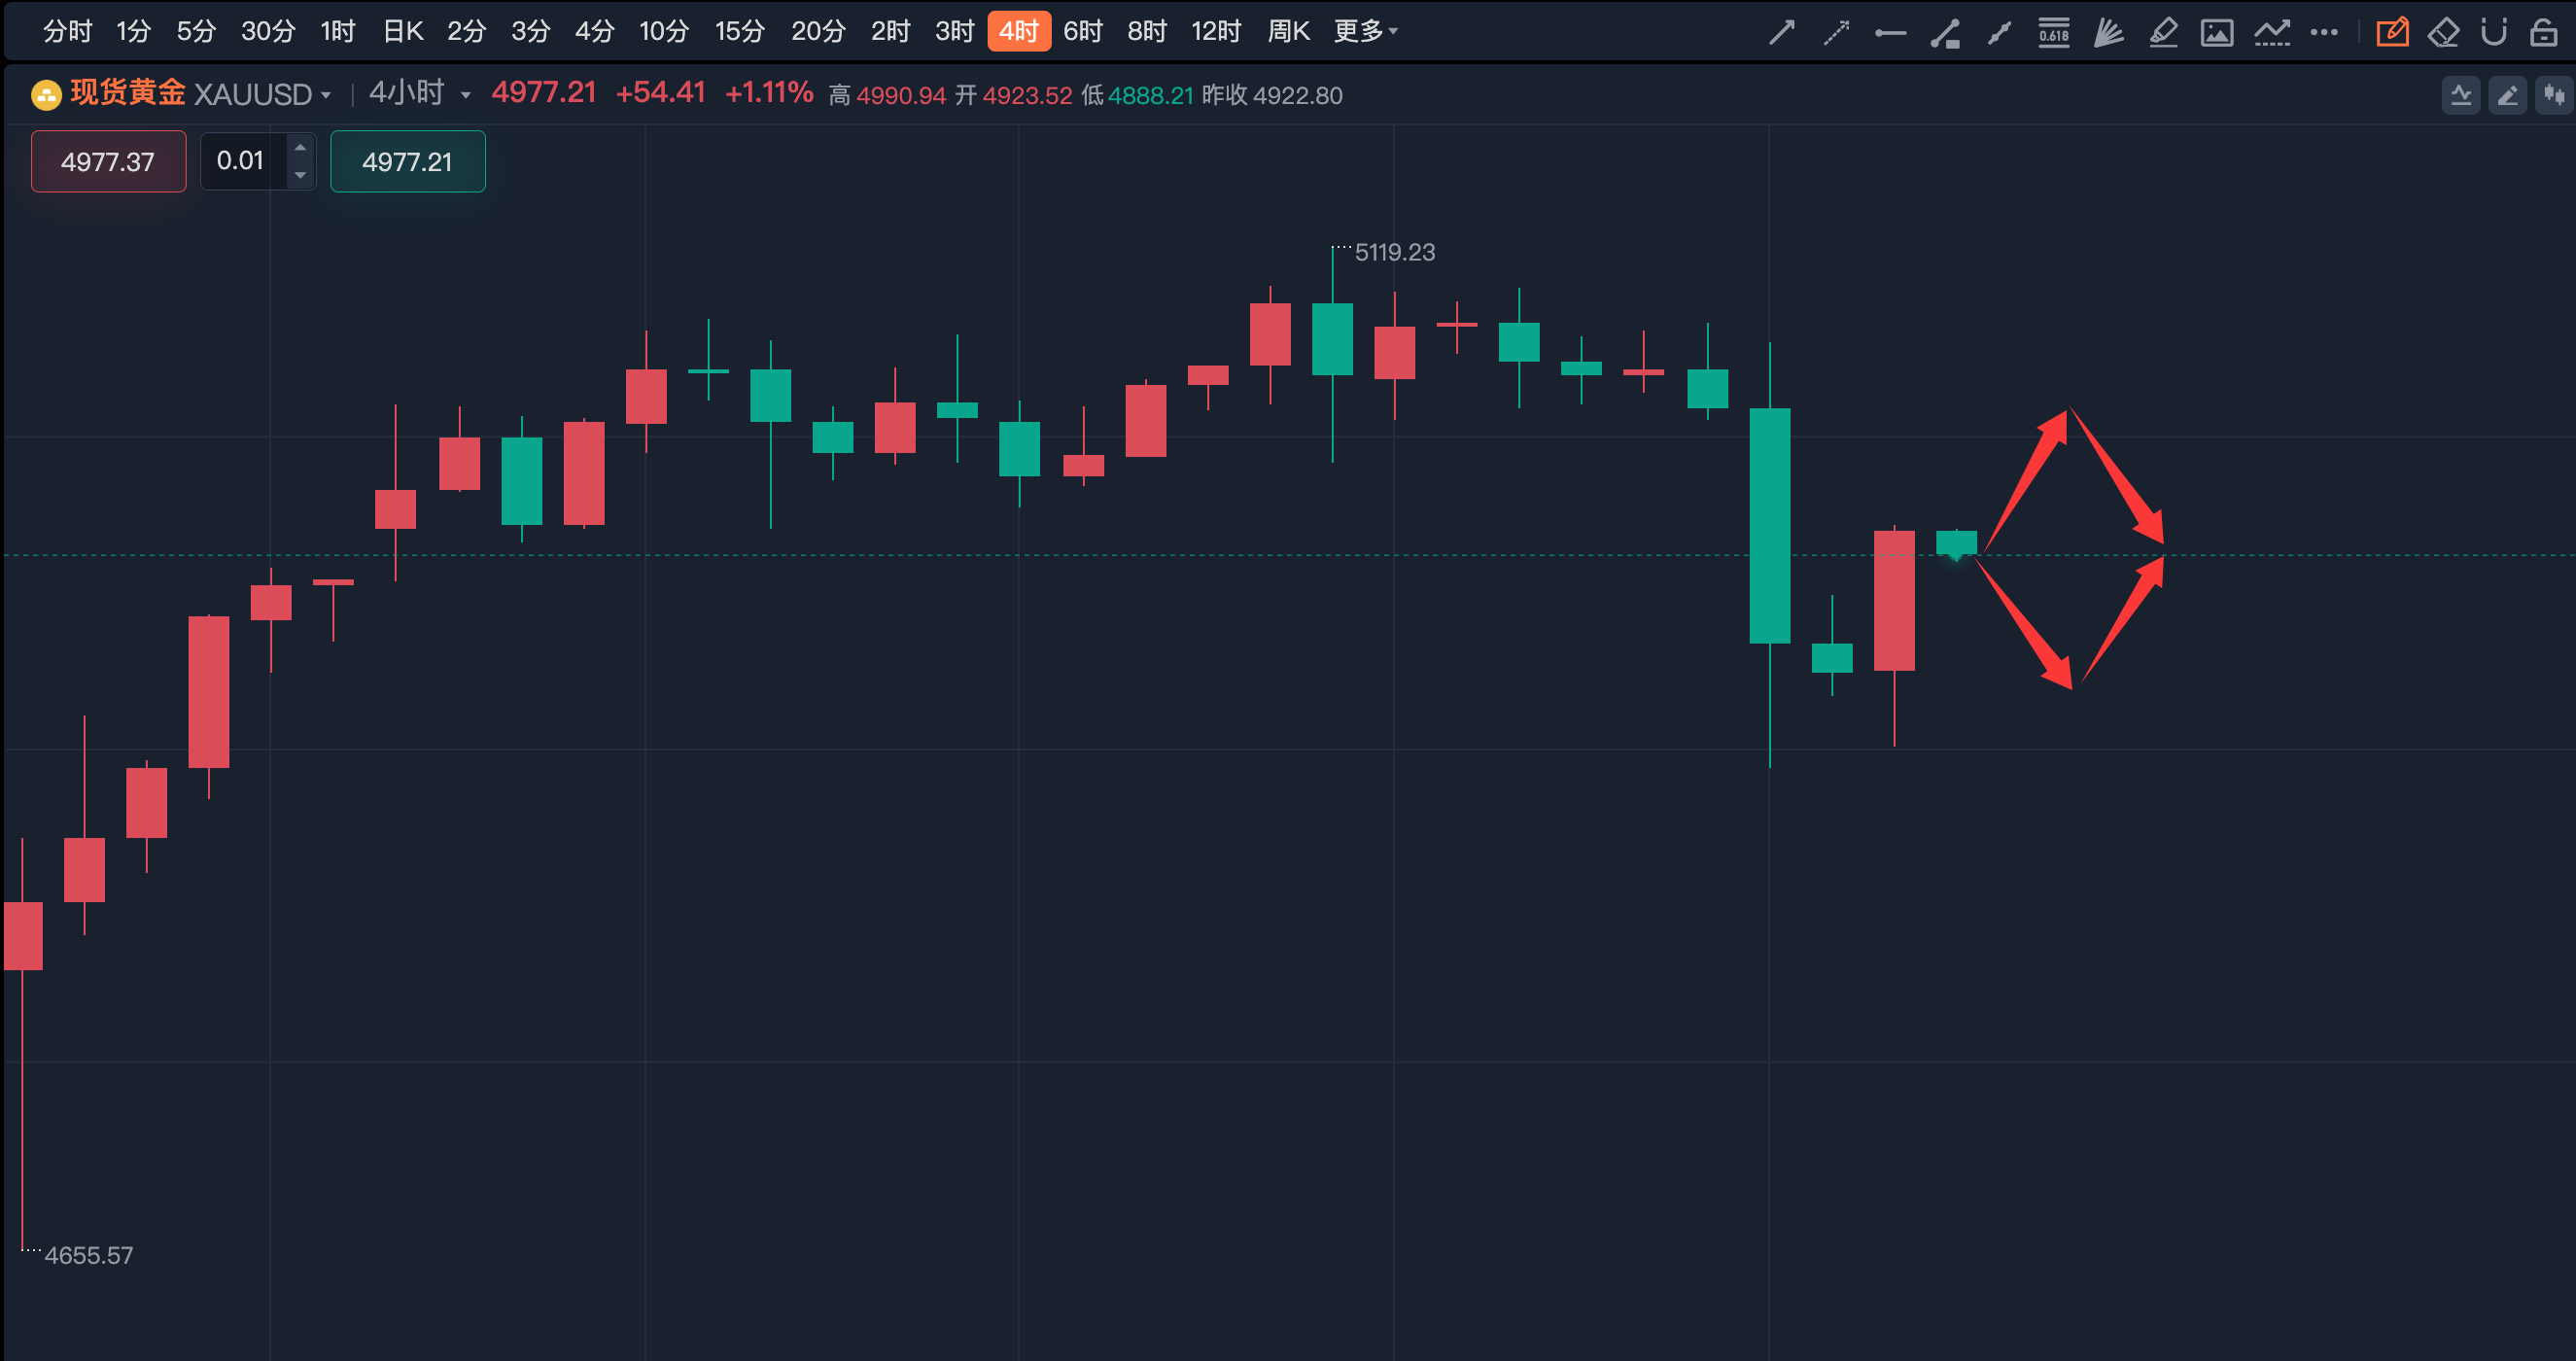Select the highlighter marker tool
2576x1361 pixels.
pos(2163,33)
